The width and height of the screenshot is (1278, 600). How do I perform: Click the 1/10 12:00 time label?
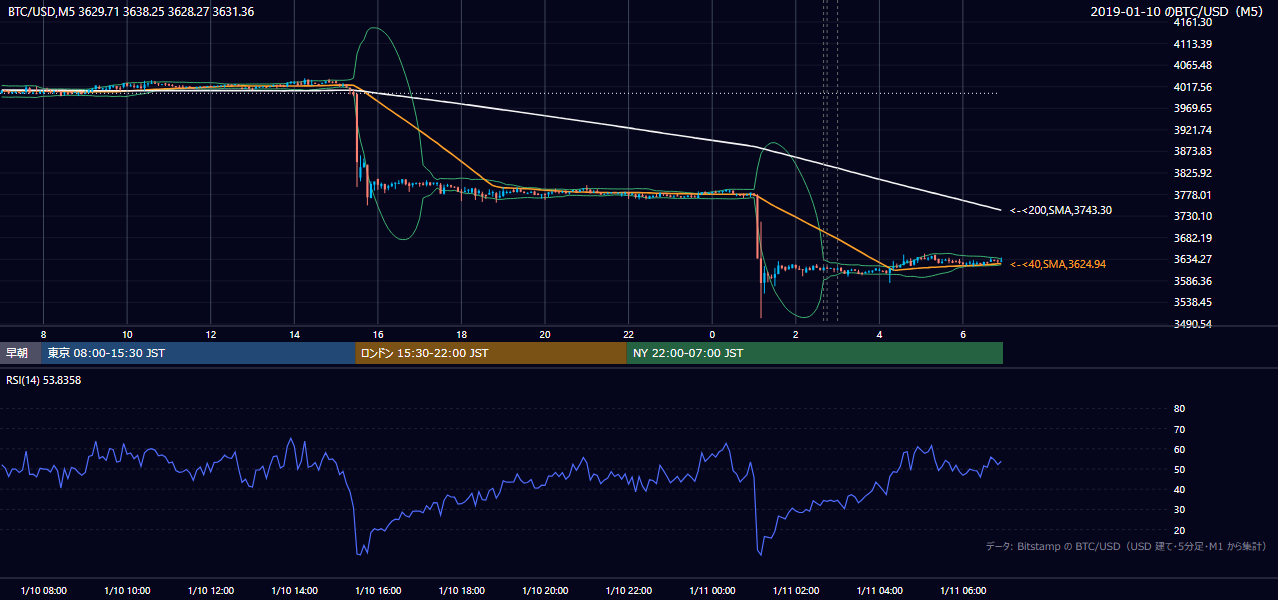pyautogui.click(x=210, y=591)
